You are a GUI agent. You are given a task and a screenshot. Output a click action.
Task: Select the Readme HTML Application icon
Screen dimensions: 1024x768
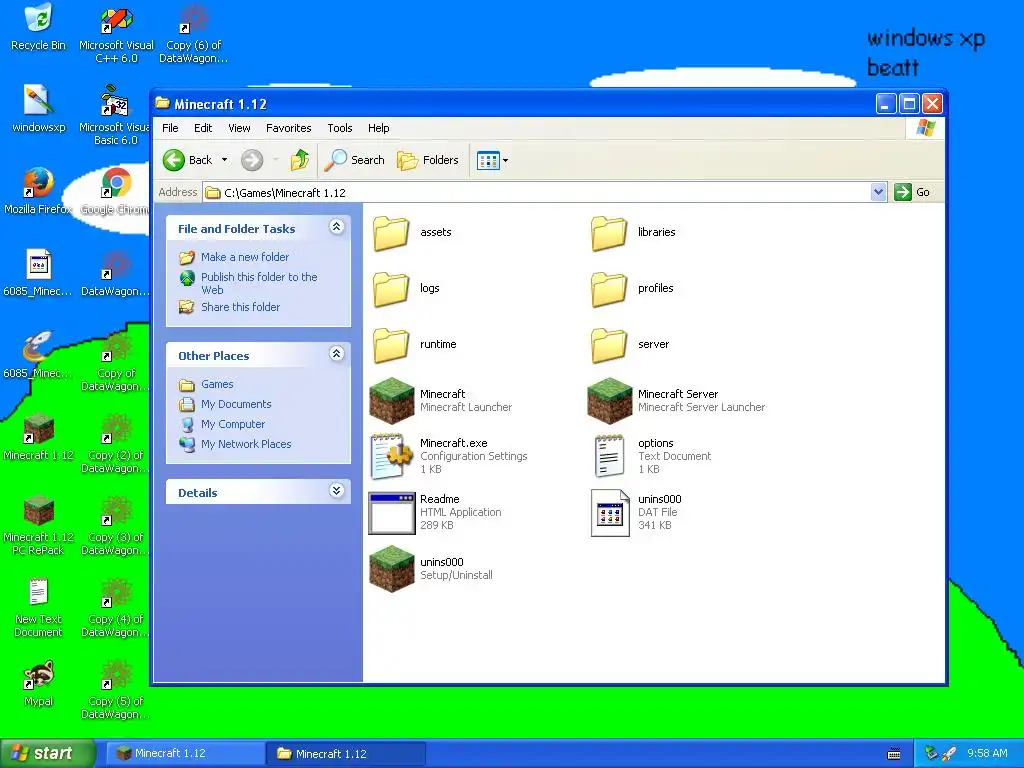[392, 513]
